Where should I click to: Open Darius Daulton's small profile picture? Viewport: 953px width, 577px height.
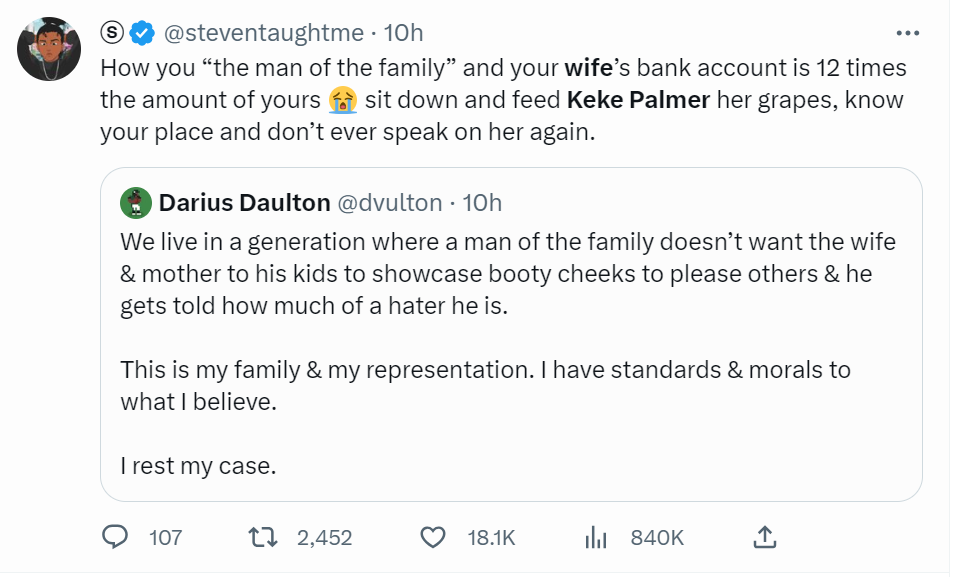135,203
